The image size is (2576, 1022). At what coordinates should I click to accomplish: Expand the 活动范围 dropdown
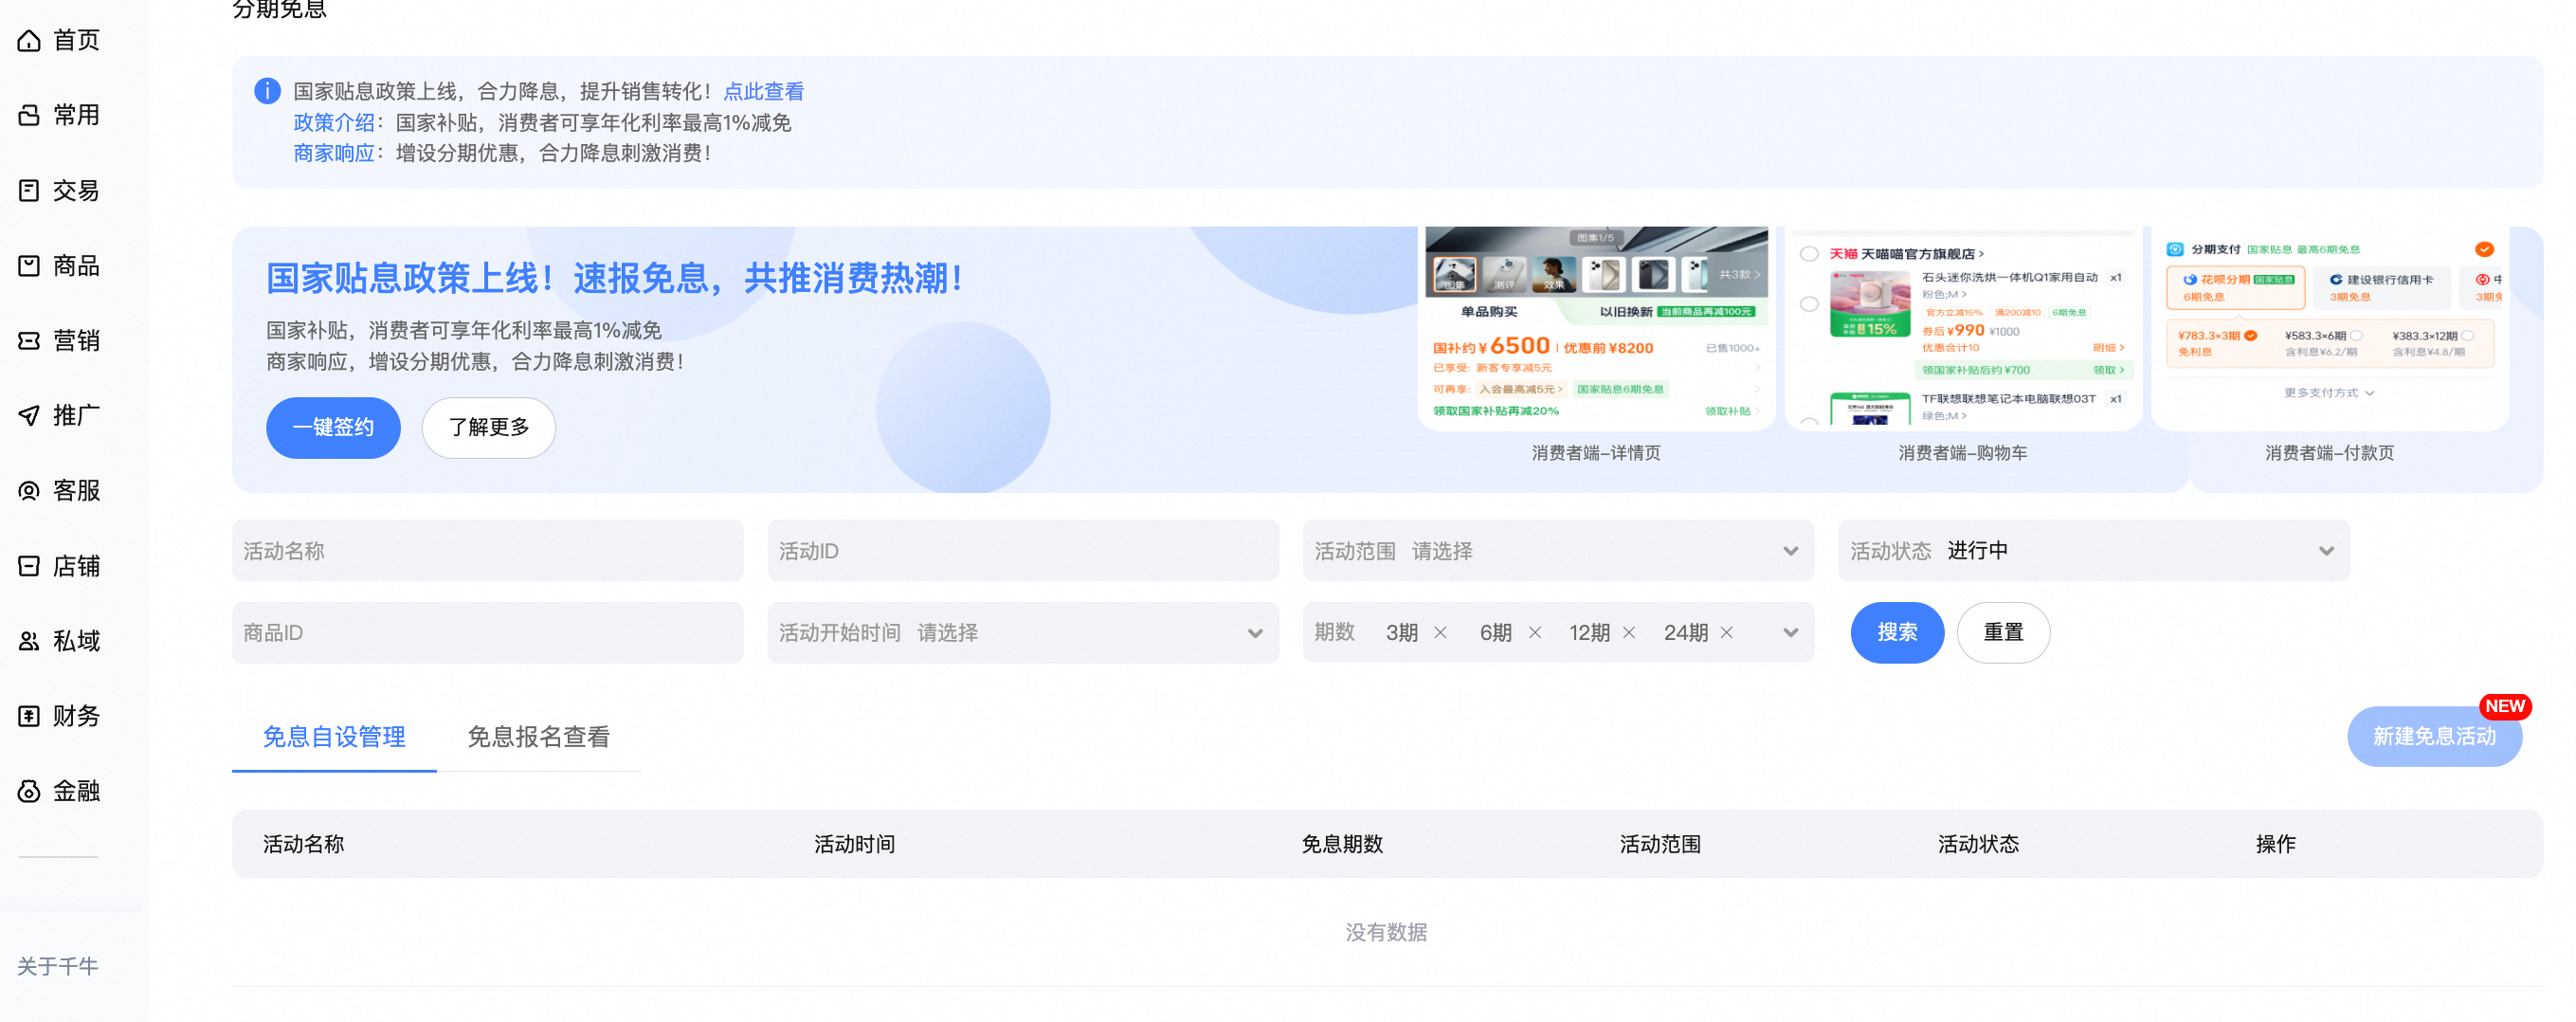[1558, 551]
